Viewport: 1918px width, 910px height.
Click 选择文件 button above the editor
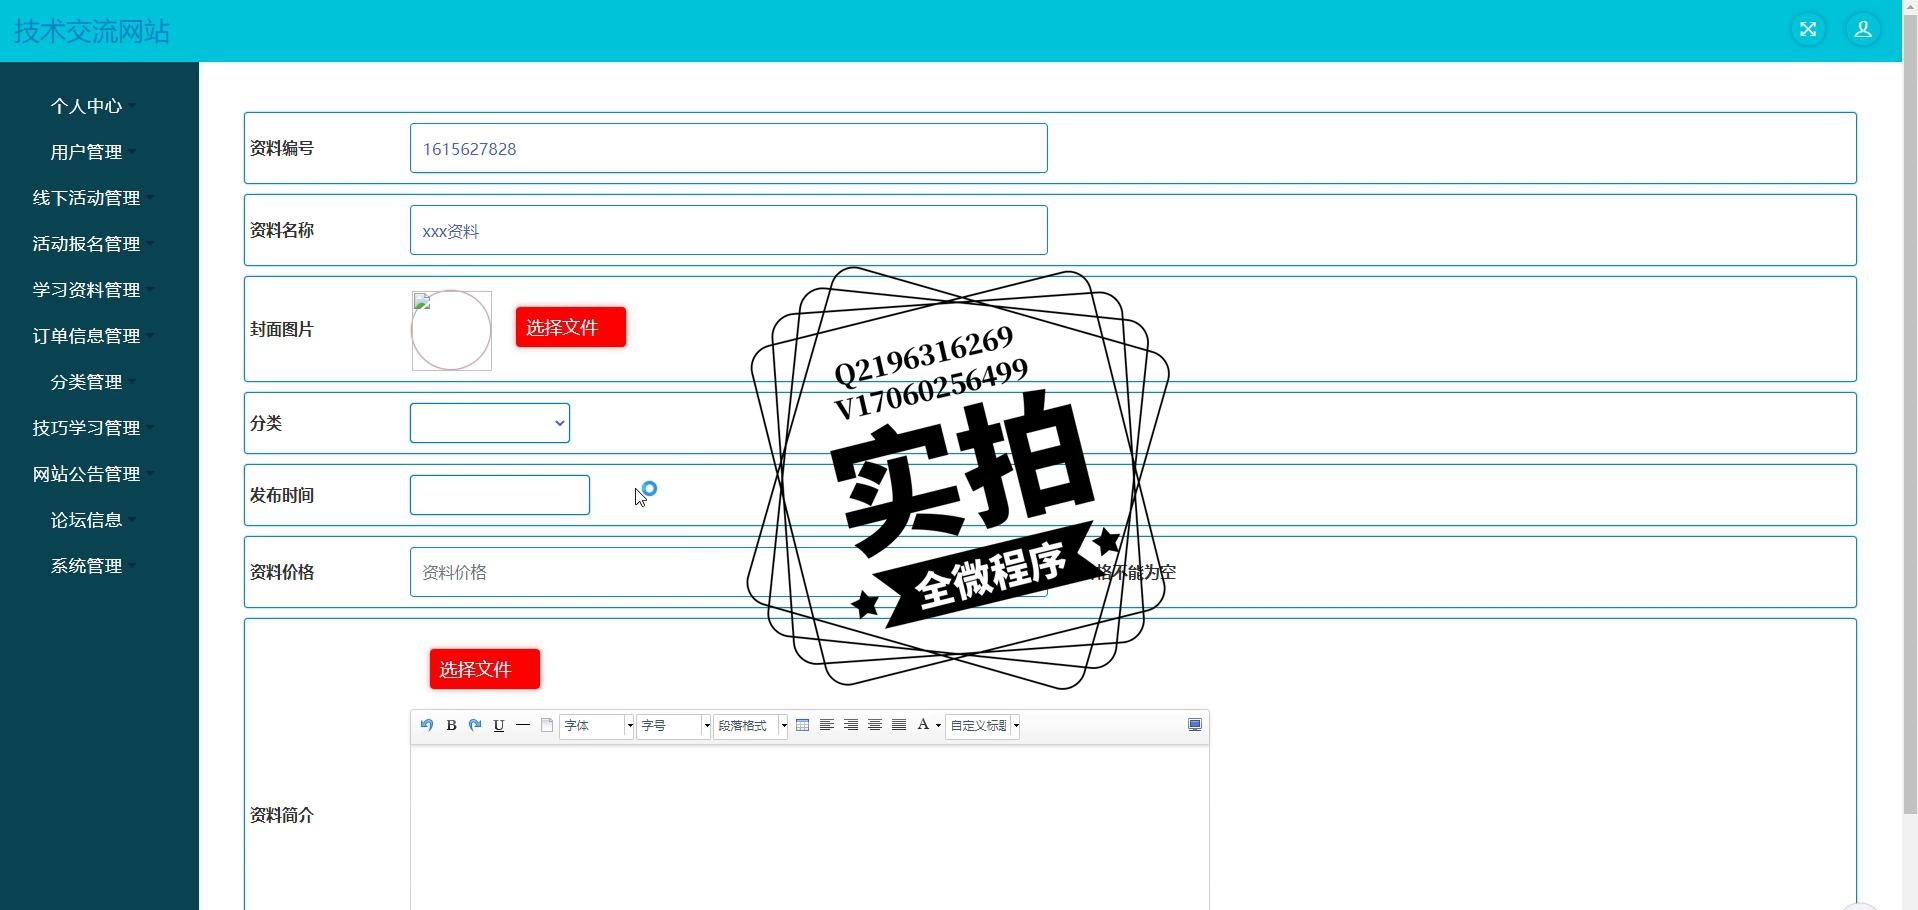(x=485, y=669)
